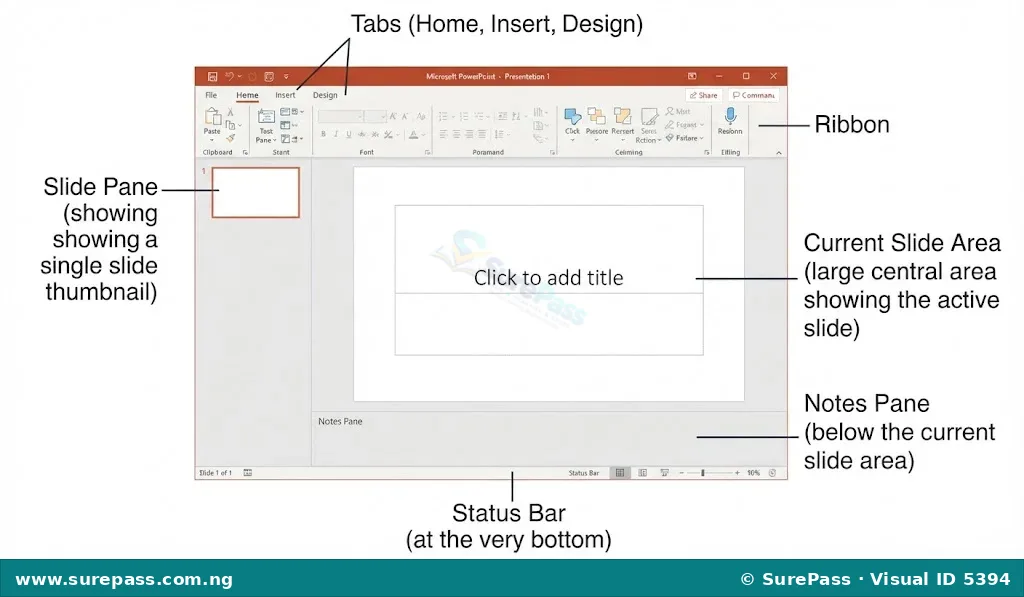Click the Format Painter brush icon
Image resolution: width=1024 pixels, height=597 pixels.
pos(231,138)
